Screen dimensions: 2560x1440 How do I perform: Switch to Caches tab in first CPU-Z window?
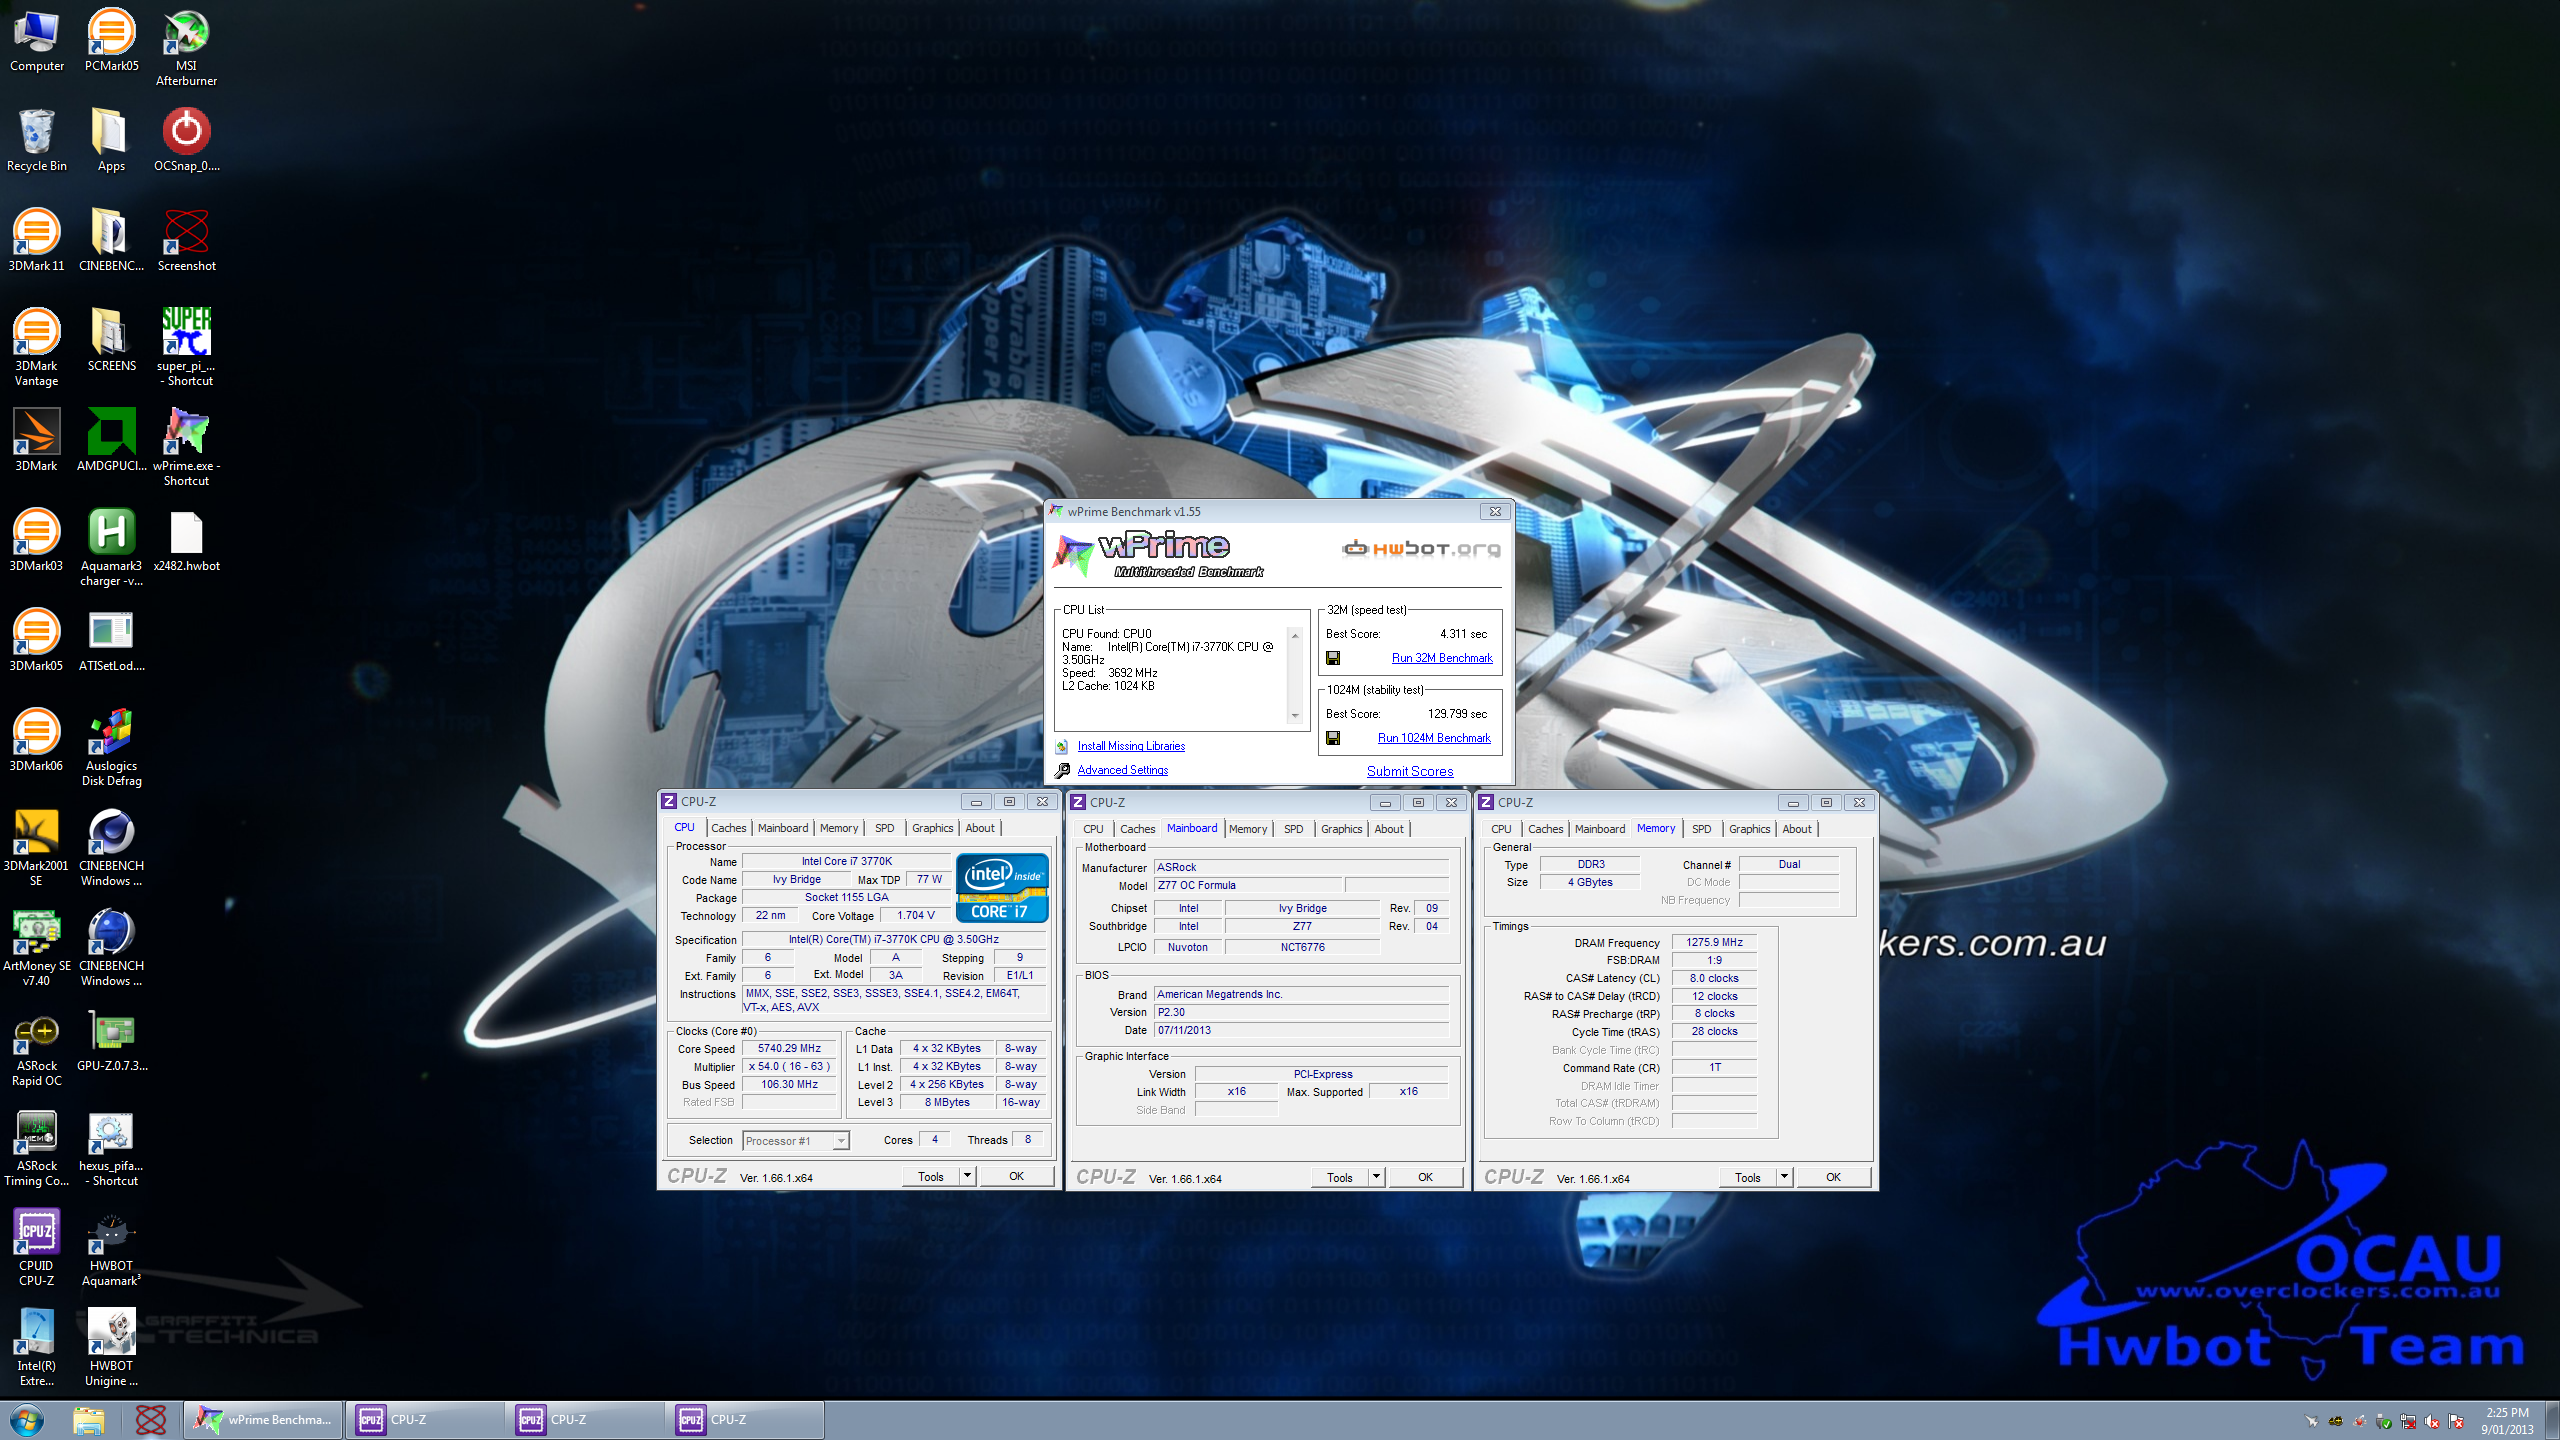tap(729, 828)
